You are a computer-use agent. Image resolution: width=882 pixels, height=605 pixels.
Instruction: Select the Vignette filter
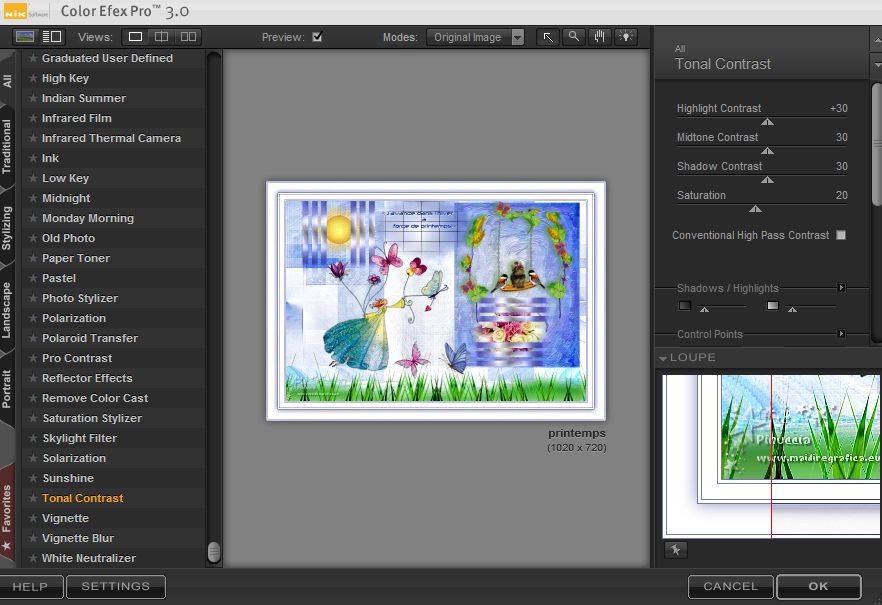tap(114, 518)
